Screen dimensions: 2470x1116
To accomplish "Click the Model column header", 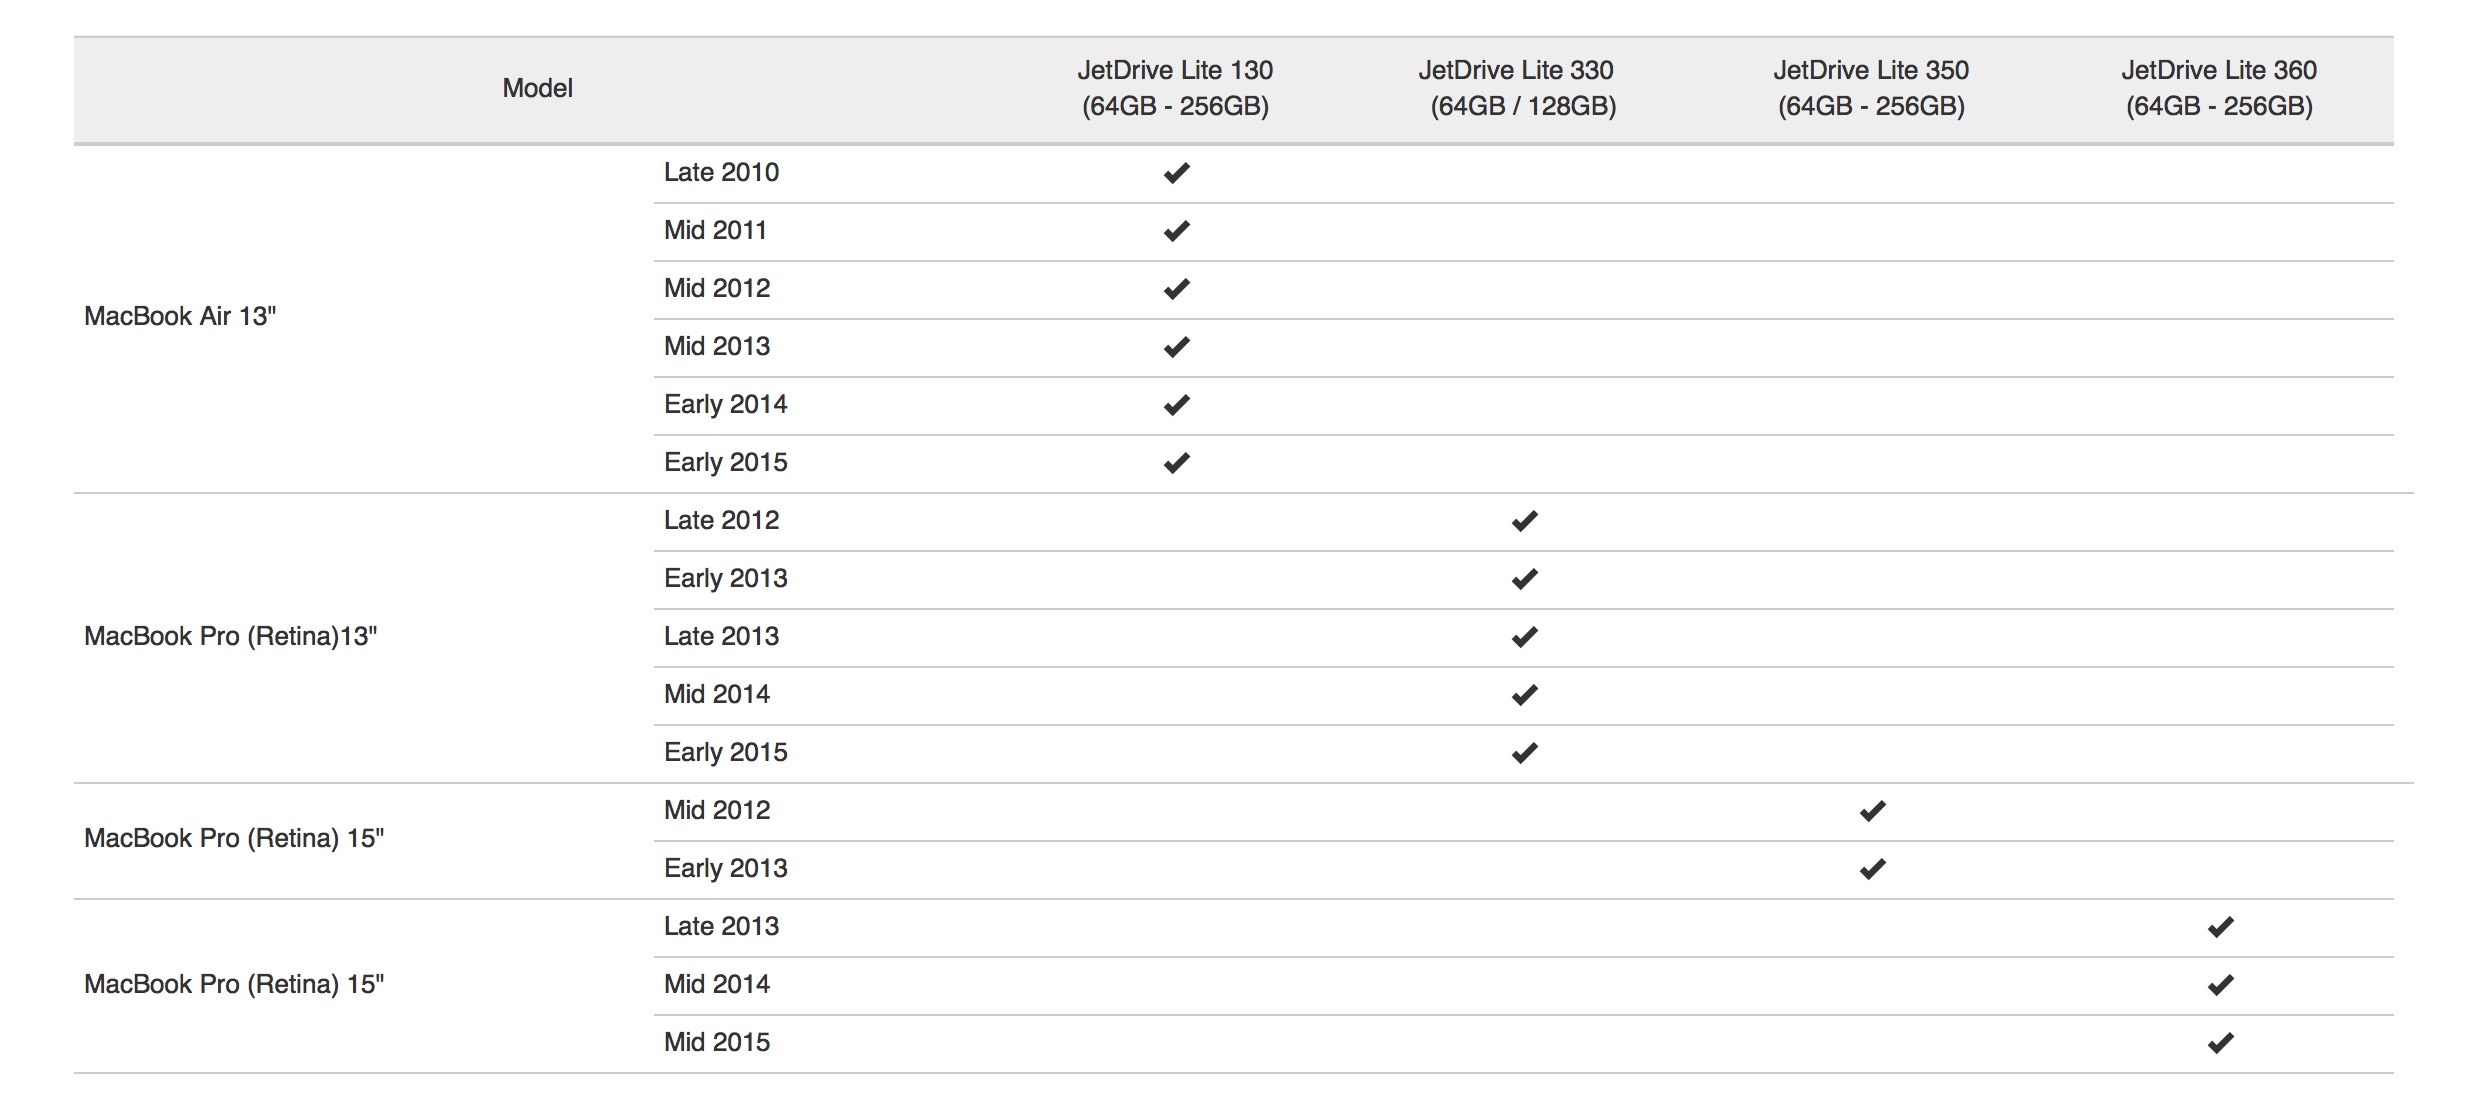I will [x=537, y=88].
